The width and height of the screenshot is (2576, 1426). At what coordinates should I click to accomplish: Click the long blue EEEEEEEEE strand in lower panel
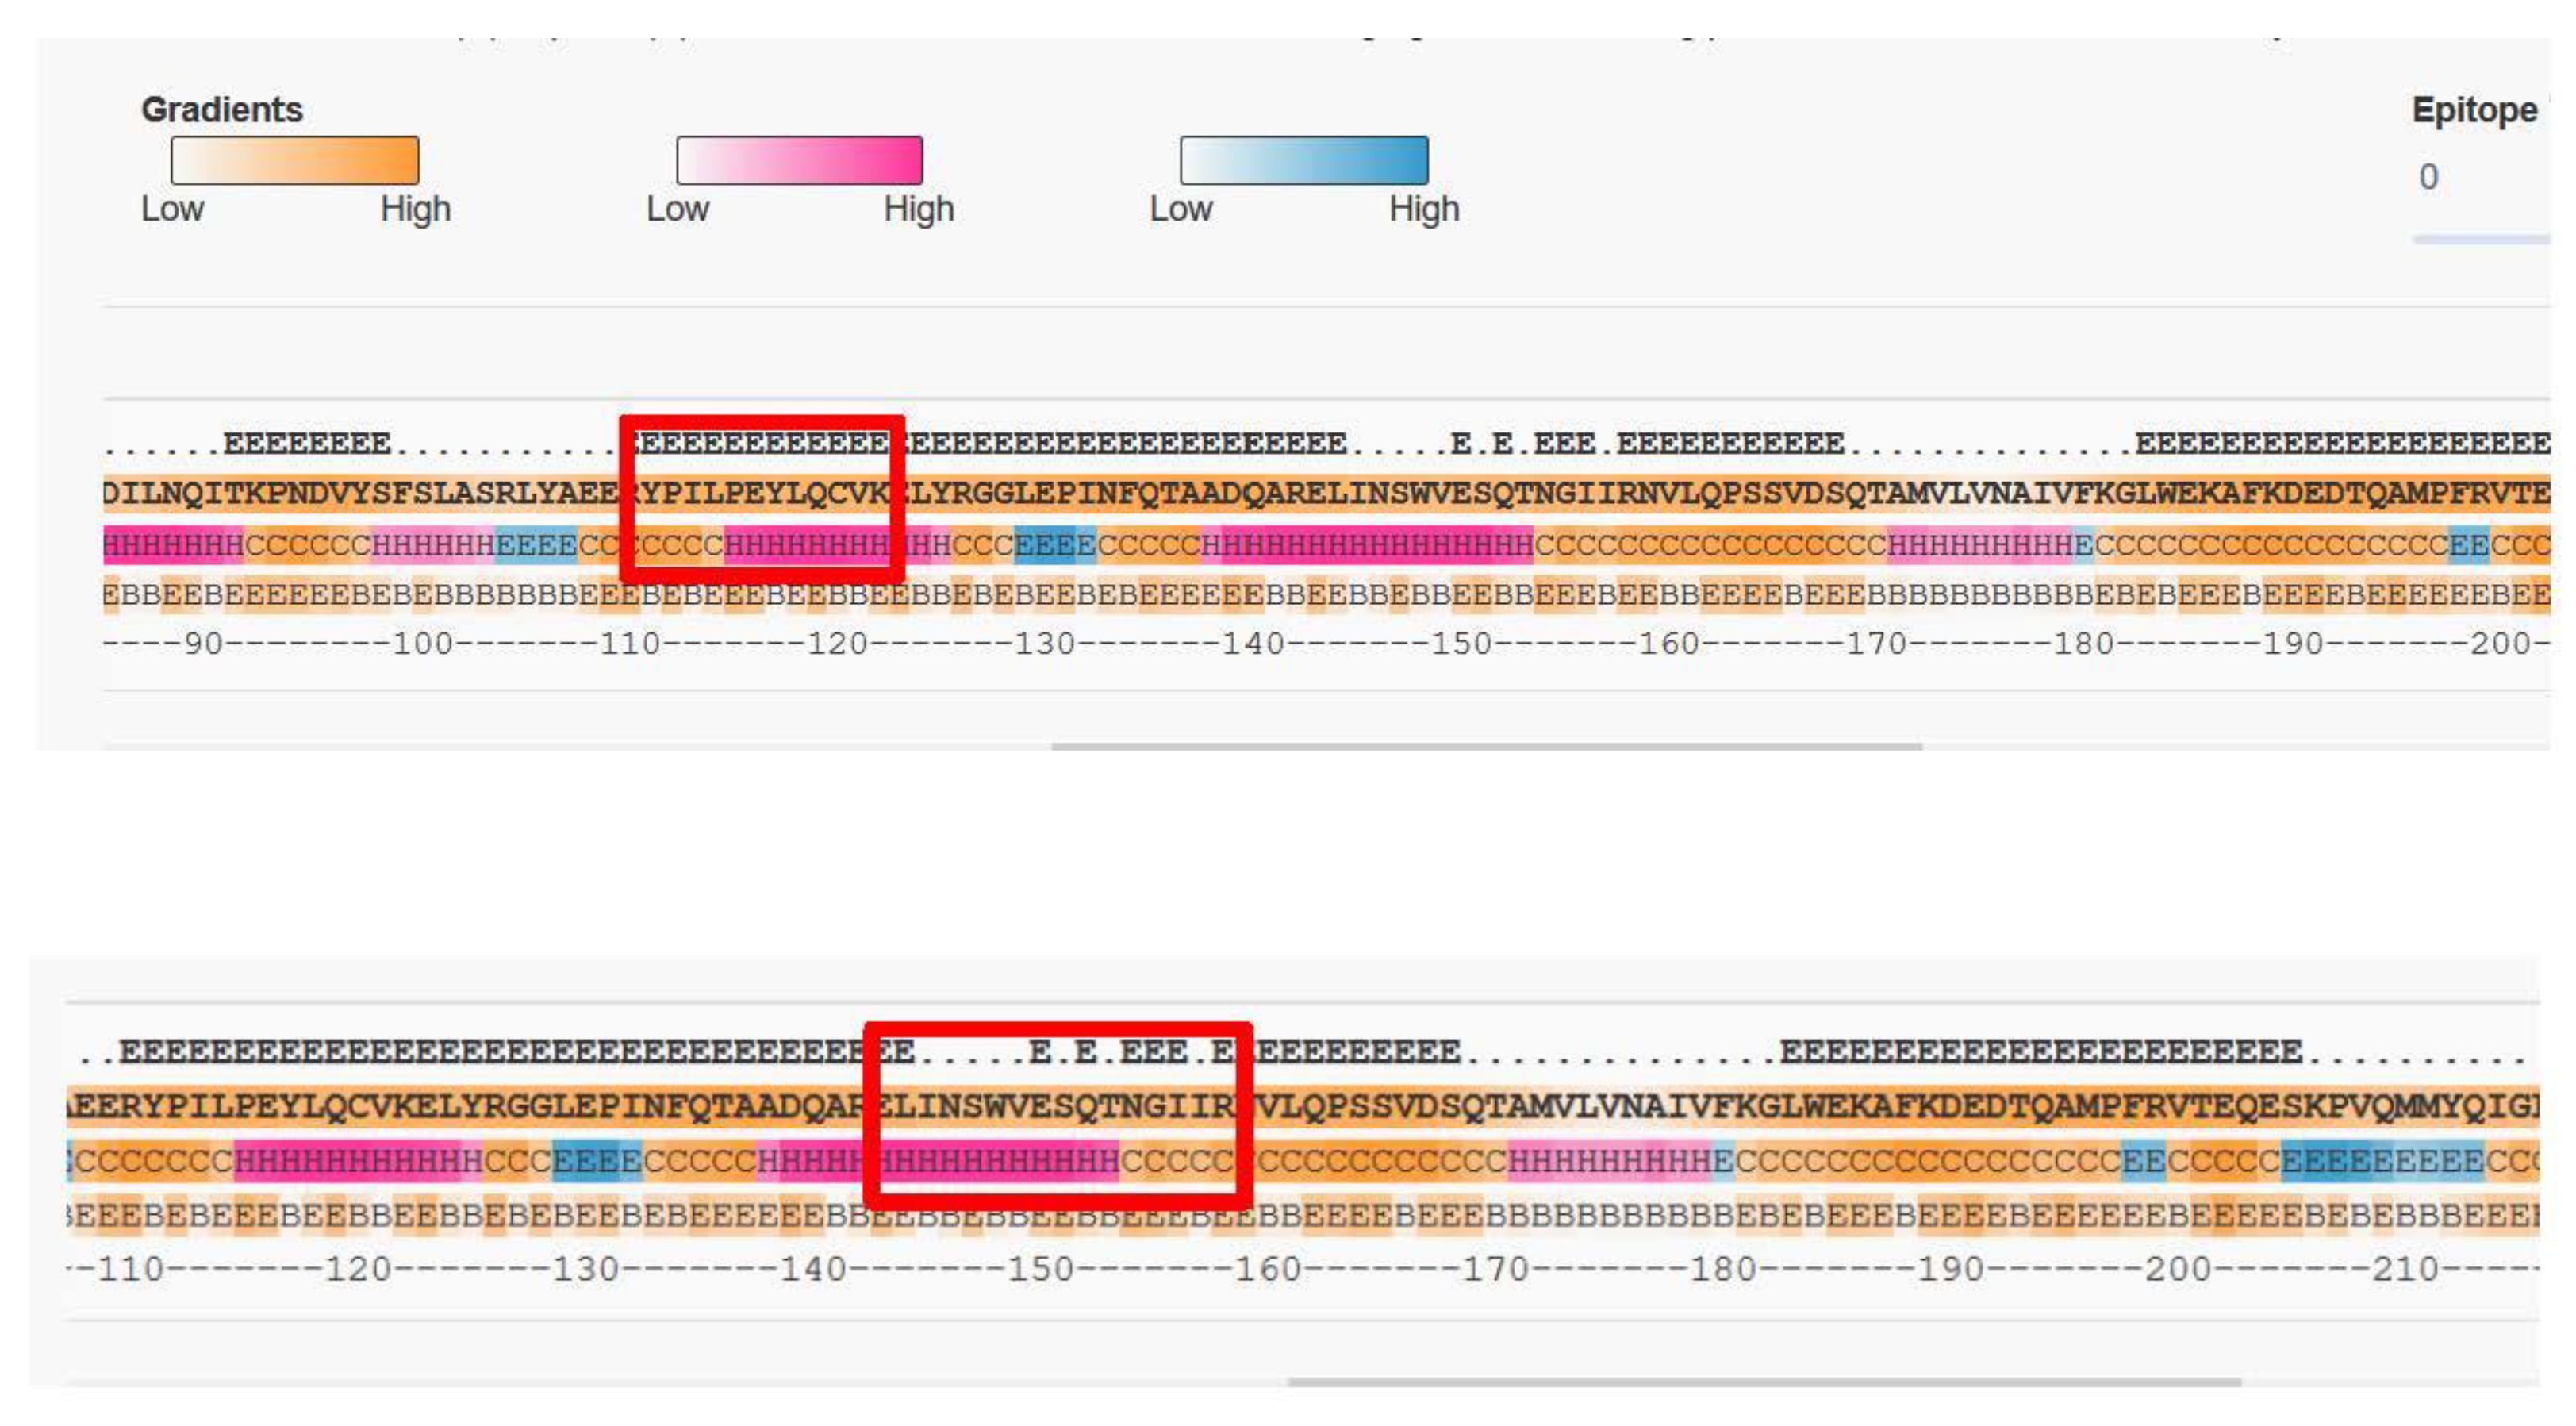click(x=2382, y=1161)
